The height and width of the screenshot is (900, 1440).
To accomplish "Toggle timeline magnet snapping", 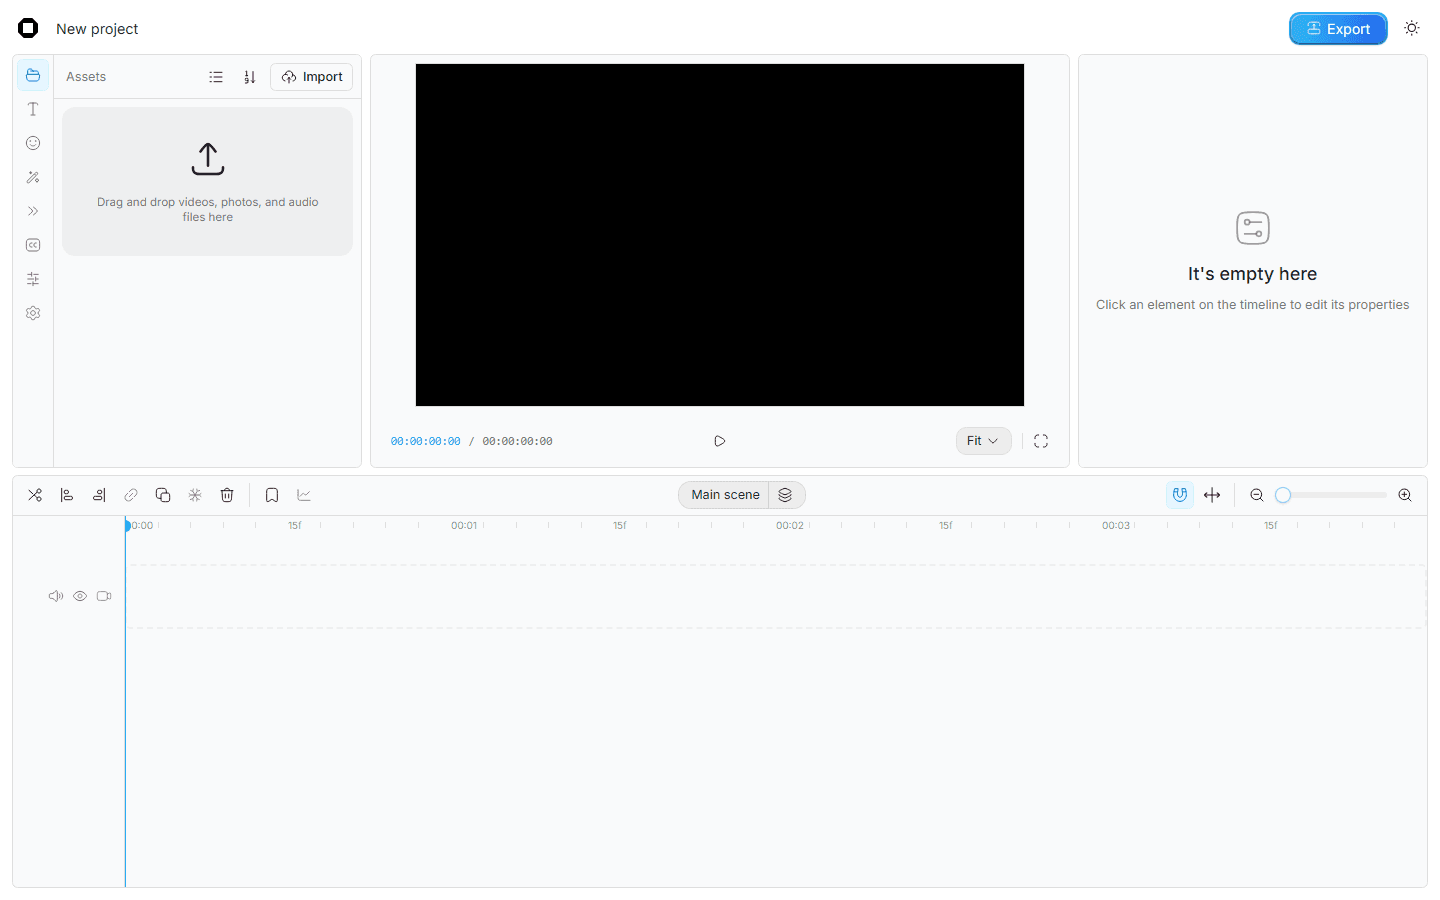I will pyautogui.click(x=1180, y=495).
